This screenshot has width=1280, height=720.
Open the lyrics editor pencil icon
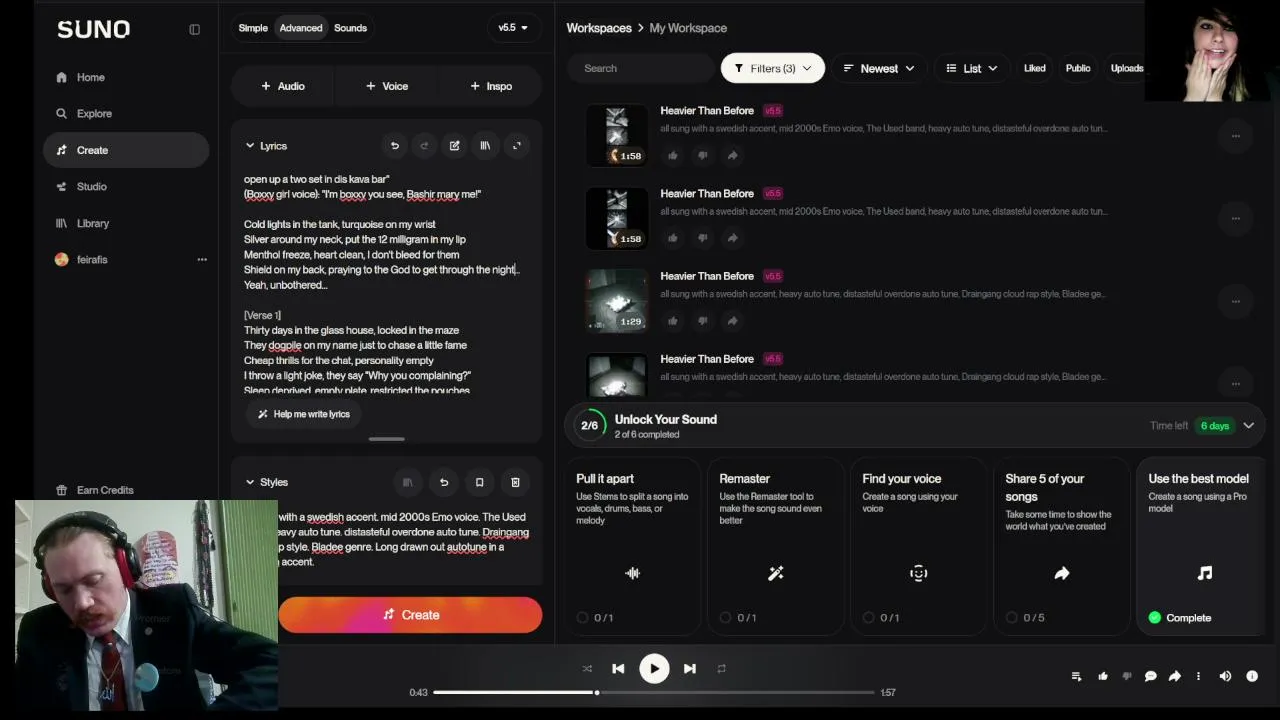(x=455, y=146)
